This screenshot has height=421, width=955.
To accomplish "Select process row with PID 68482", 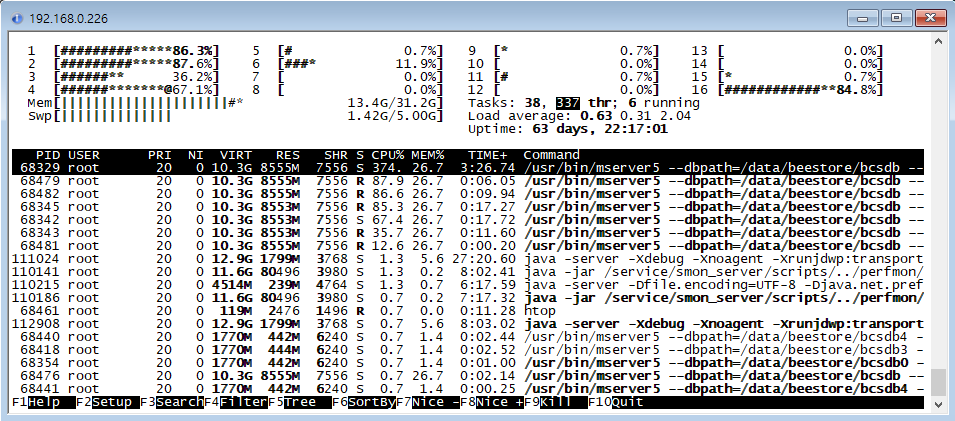I will (468, 194).
